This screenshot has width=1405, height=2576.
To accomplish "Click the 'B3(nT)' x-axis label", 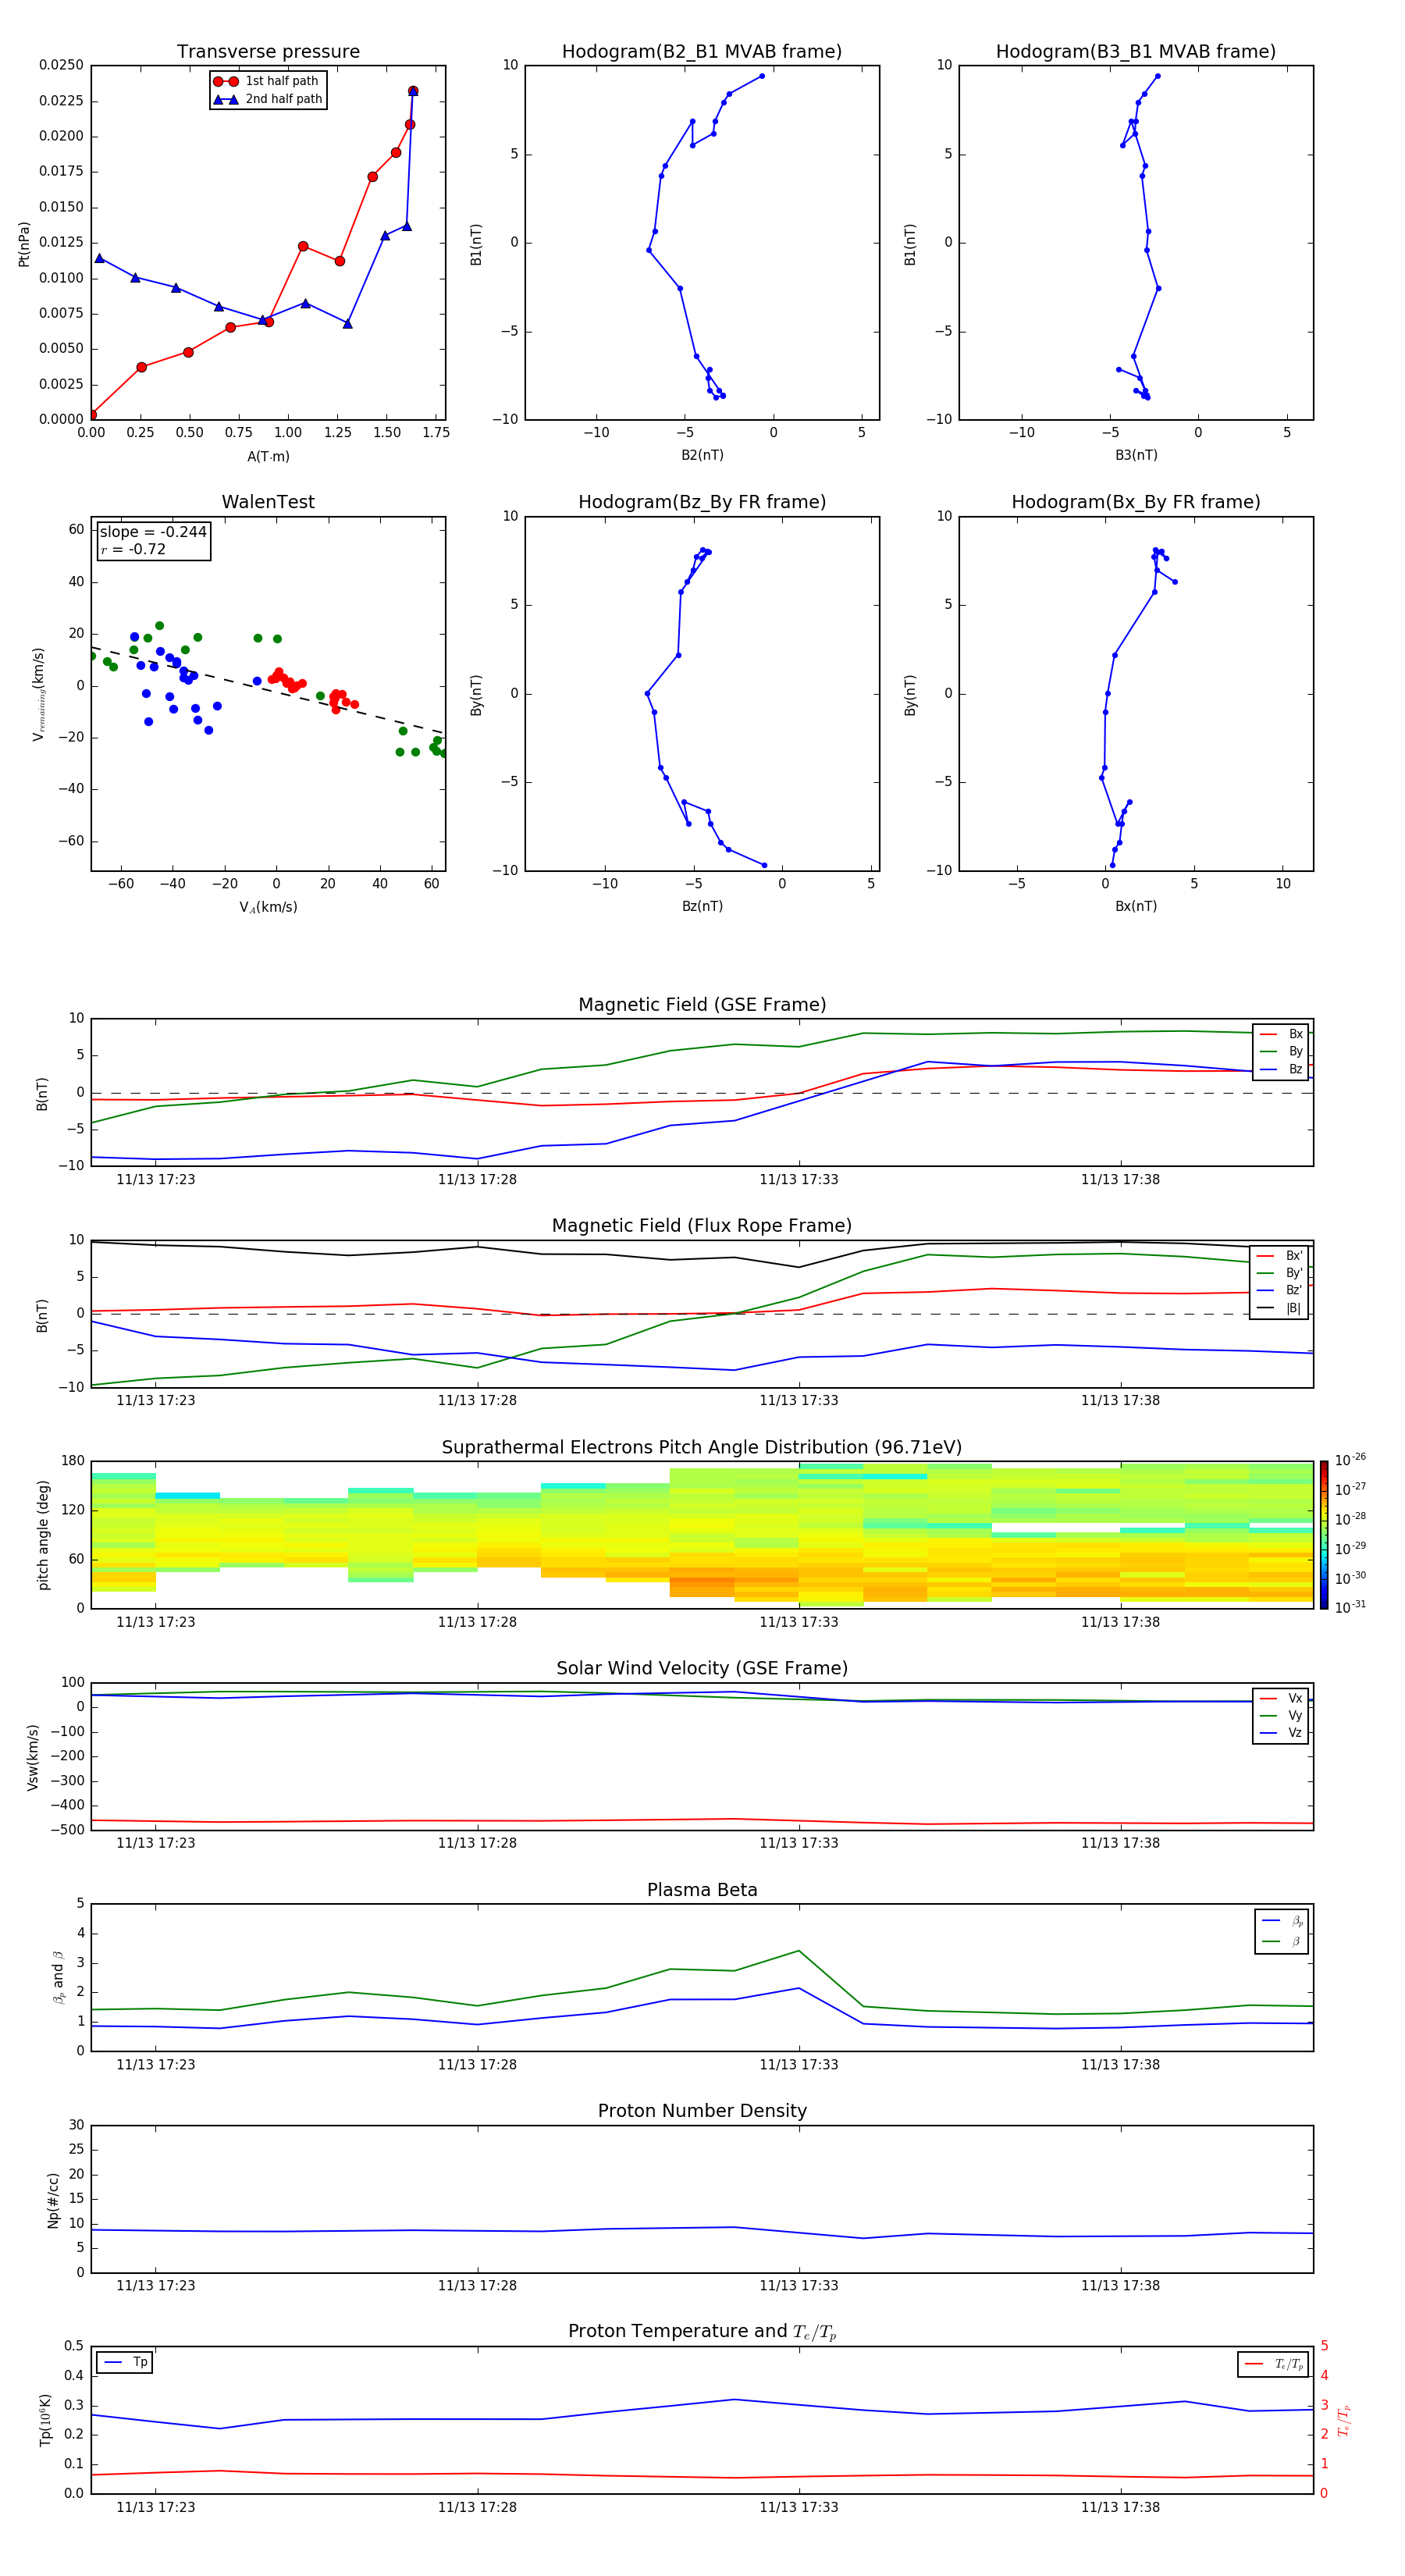I will 1136,455.
